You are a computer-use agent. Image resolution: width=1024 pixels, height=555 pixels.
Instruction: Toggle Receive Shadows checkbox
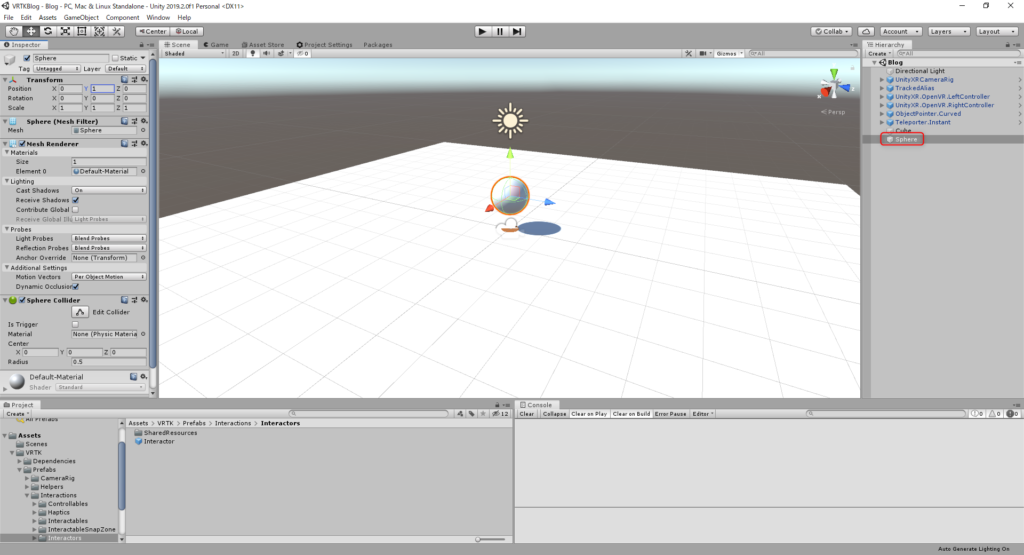pyautogui.click(x=75, y=200)
